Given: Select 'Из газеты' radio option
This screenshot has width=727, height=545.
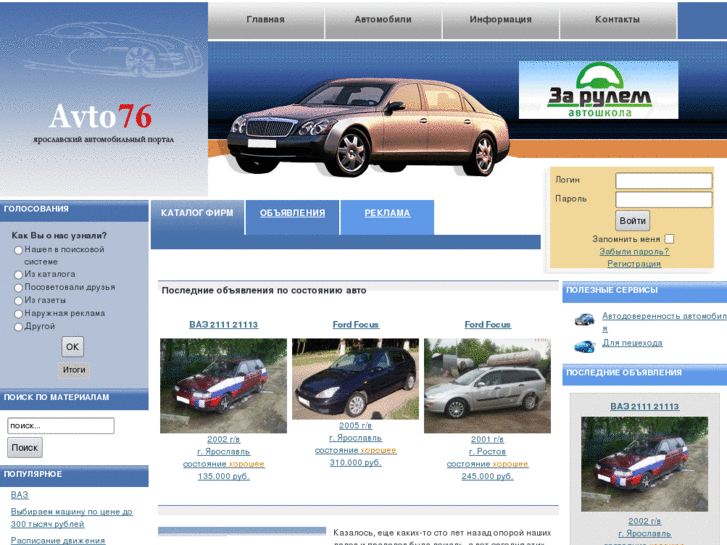Looking at the screenshot, I should click(x=18, y=301).
